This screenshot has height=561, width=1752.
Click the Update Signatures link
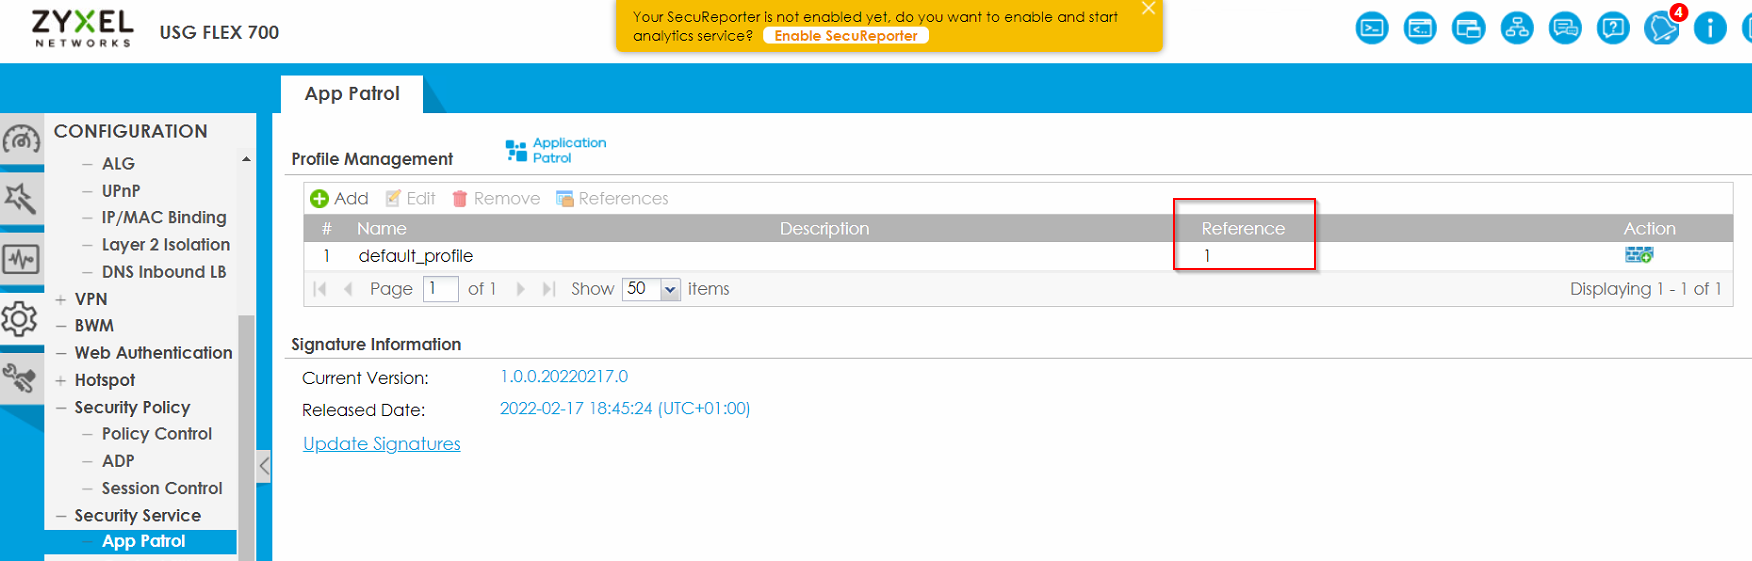(381, 444)
